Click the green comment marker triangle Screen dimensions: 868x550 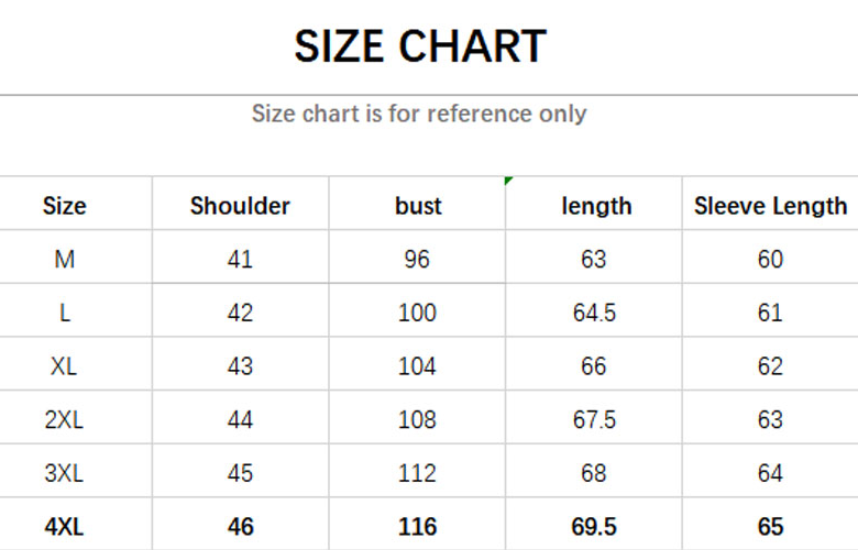coord(509,181)
